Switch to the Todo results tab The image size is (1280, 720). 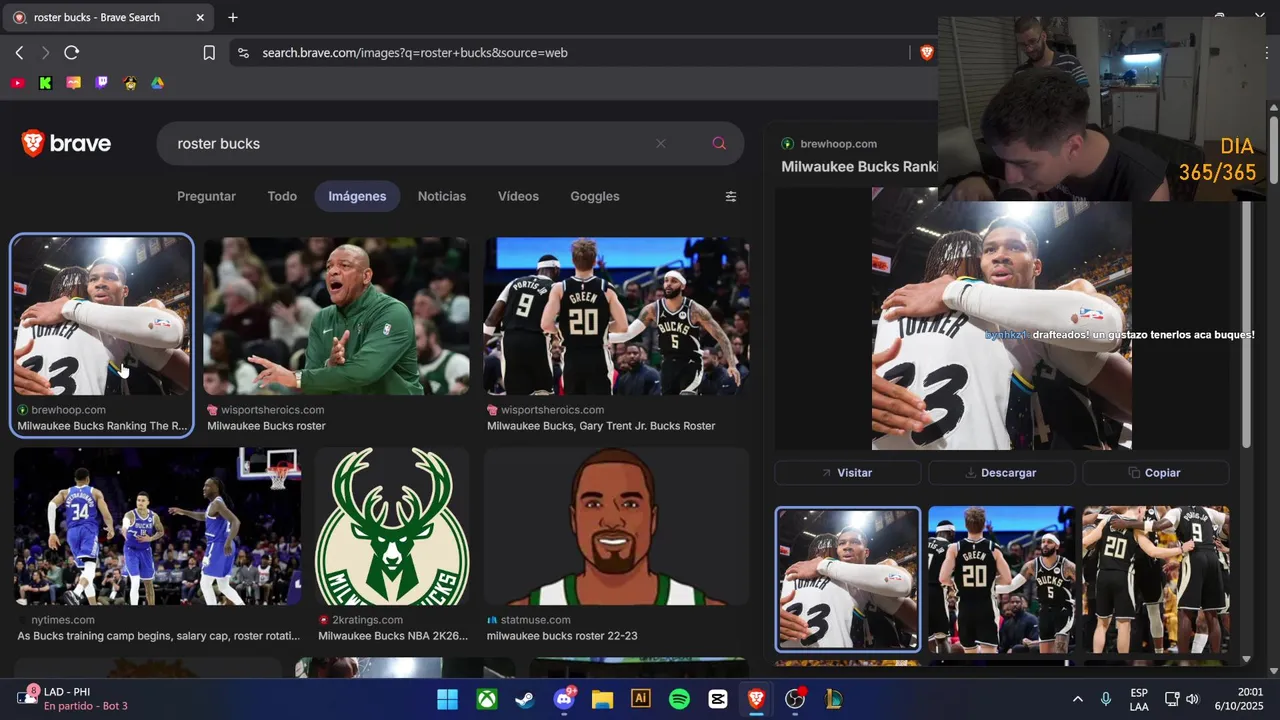point(282,197)
